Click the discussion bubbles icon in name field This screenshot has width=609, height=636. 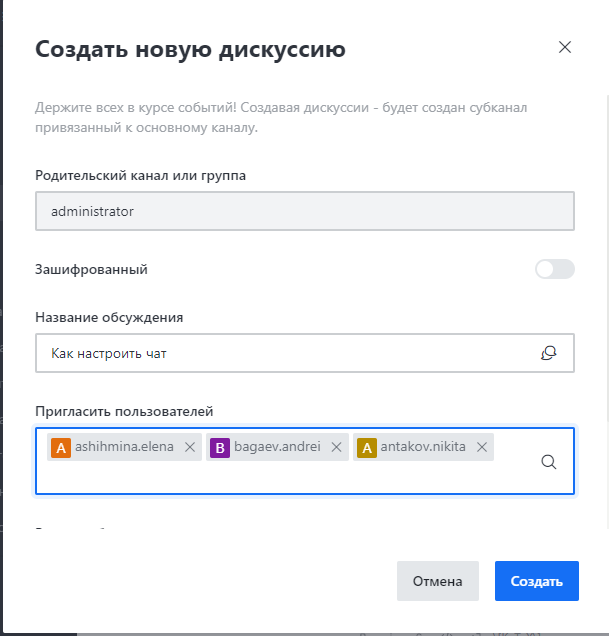(549, 353)
